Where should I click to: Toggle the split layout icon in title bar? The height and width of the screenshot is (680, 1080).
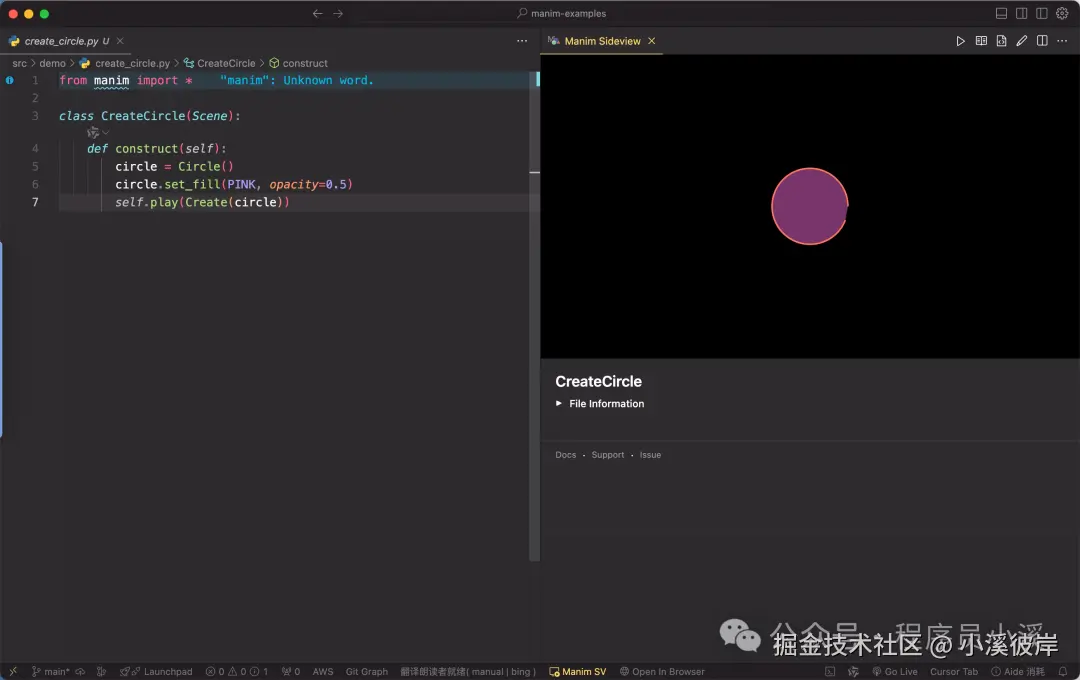point(1021,14)
